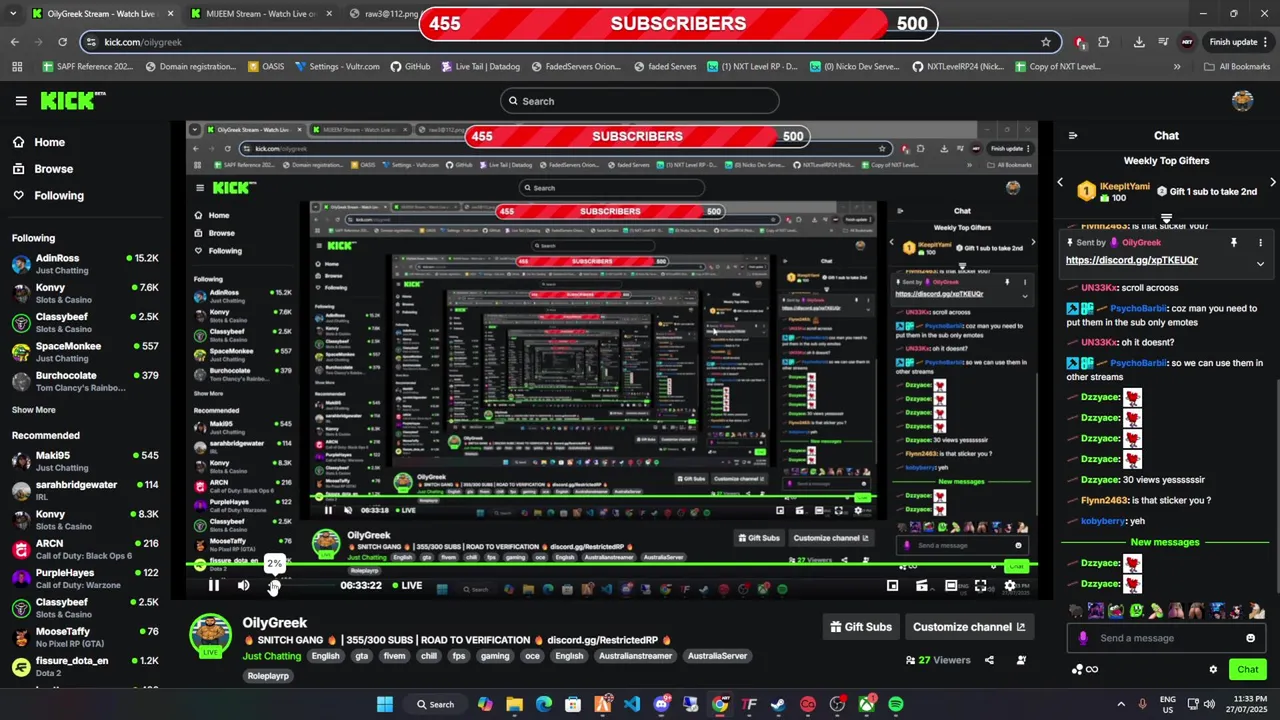Click the Roleplayrp tag
The height and width of the screenshot is (720, 1280).
[268, 676]
